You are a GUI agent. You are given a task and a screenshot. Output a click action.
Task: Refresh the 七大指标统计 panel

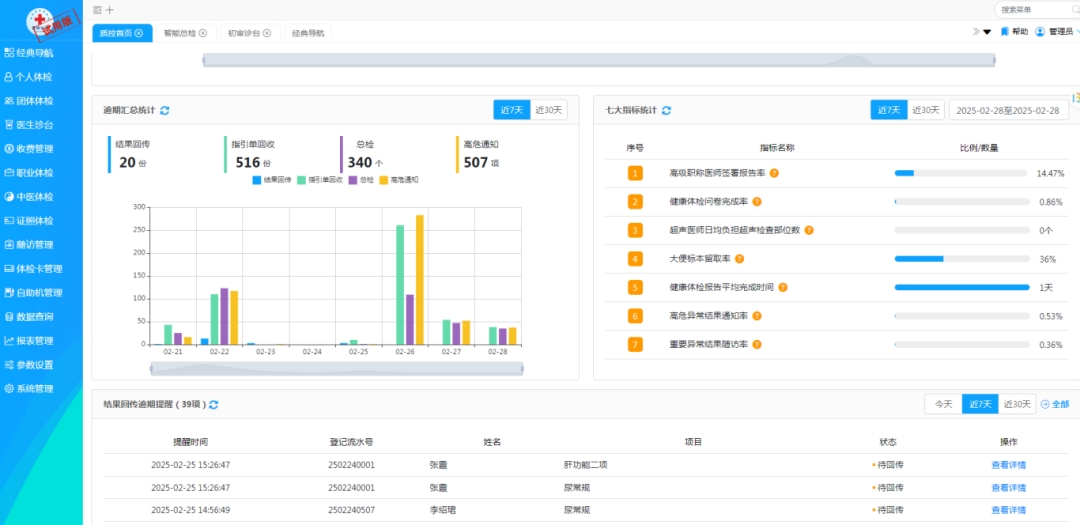[666, 110]
